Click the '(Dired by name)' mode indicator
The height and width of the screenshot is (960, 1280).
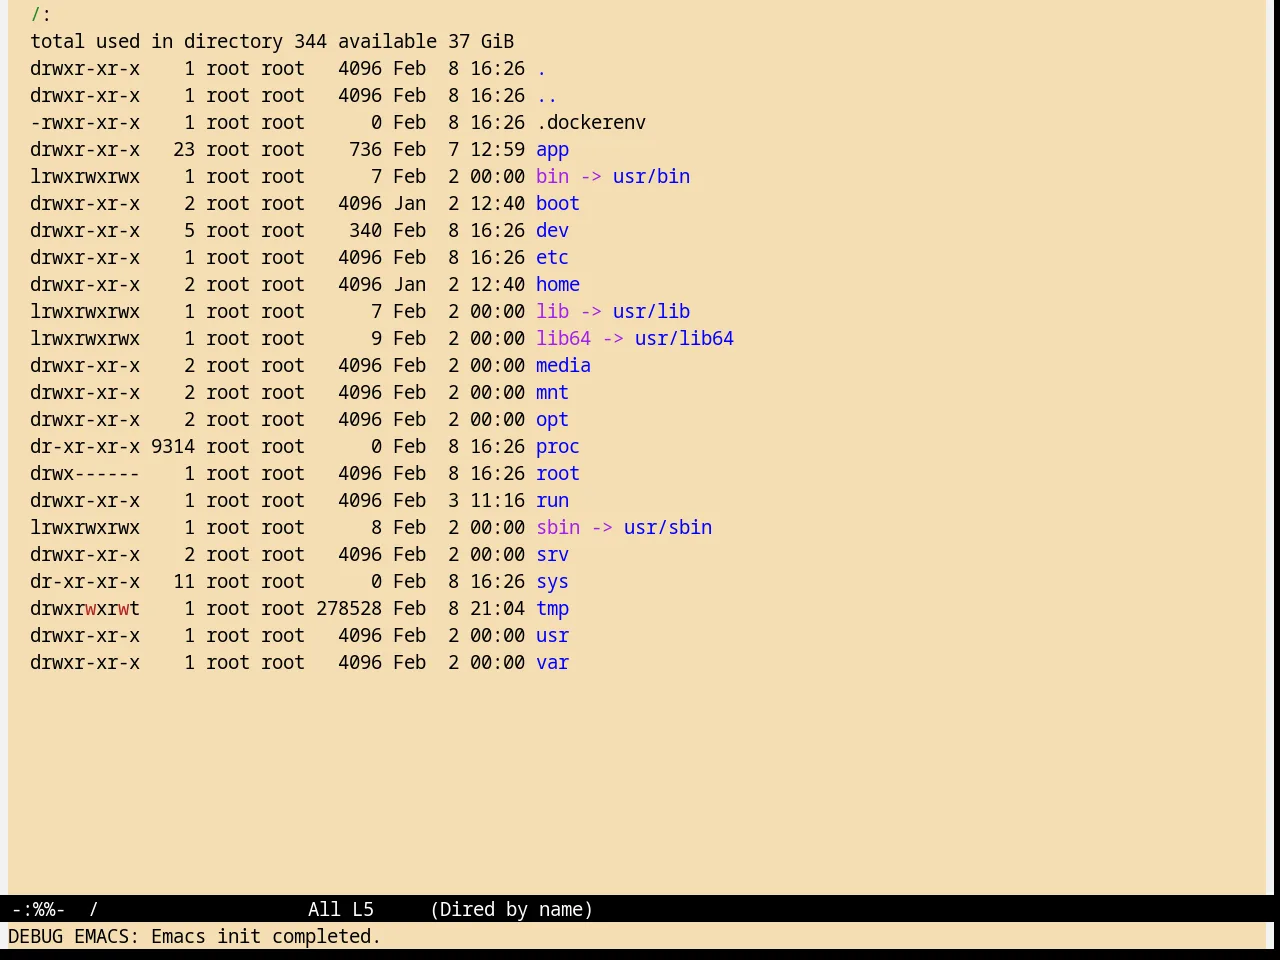(511, 910)
